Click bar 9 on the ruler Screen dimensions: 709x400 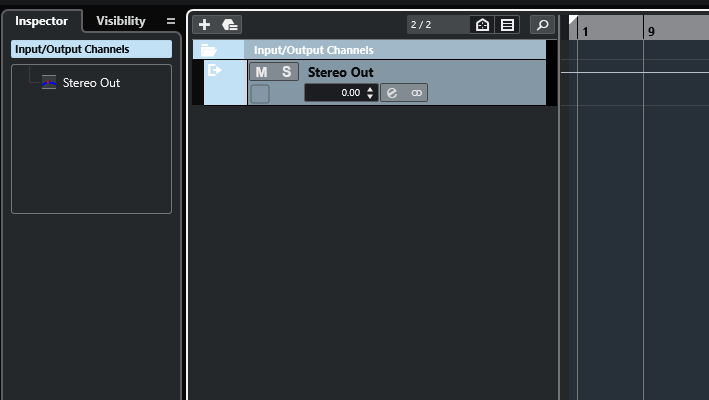pyautogui.click(x=651, y=32)
